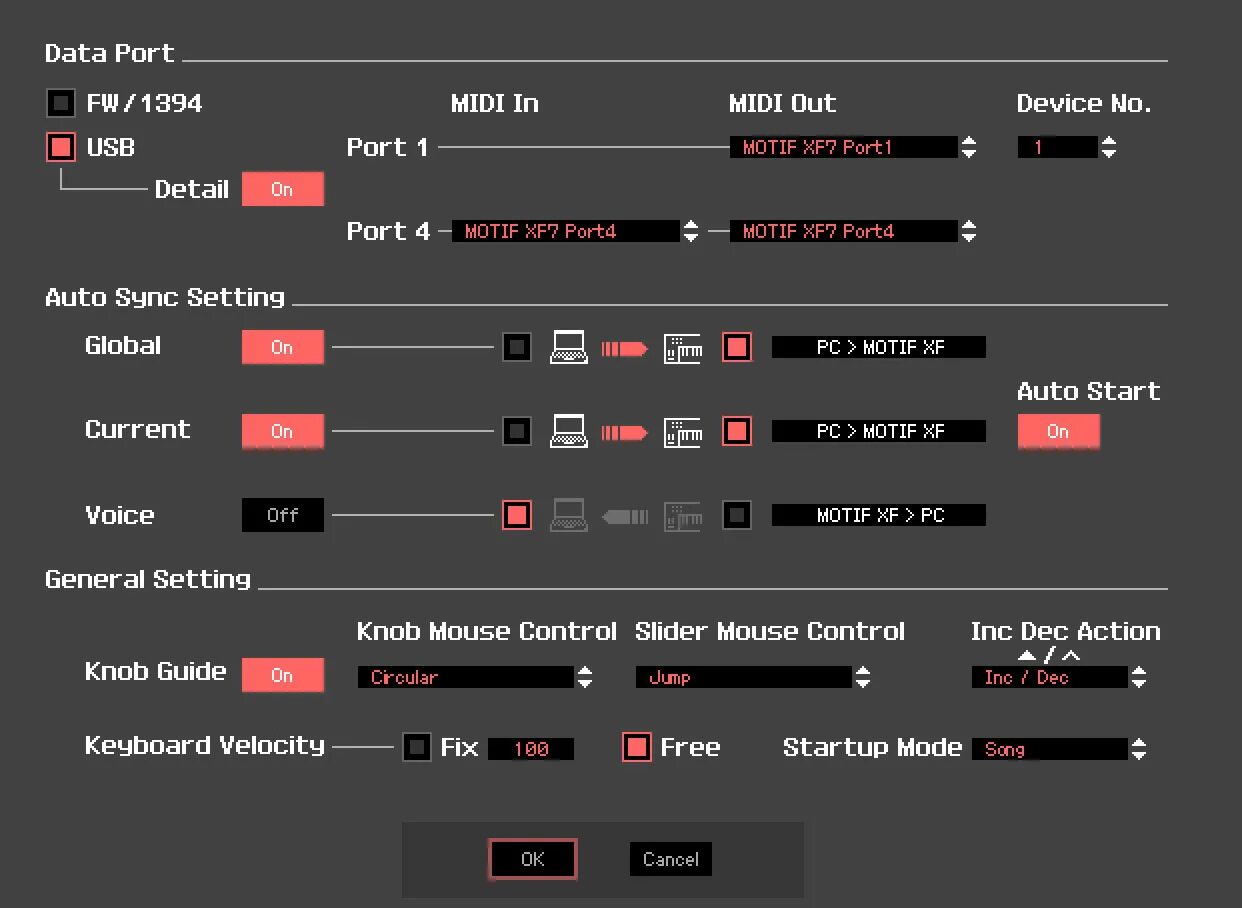Screen dimensions: 1242x908
Task: Toggle Current PC > MOTIF XF direction checkbox
Action: (737, 431)
